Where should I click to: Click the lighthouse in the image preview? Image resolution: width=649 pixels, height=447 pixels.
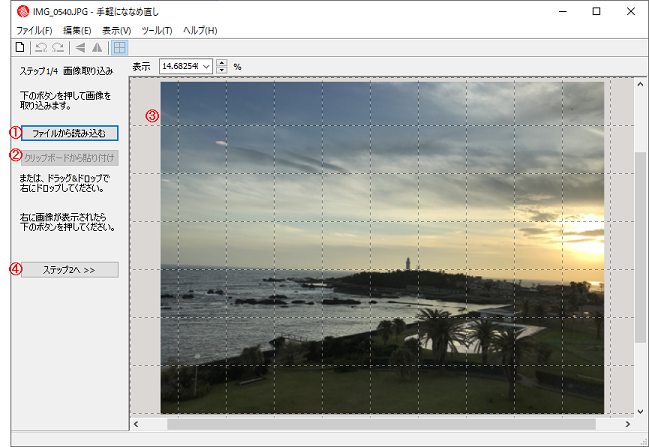click(x=407, y=264)
